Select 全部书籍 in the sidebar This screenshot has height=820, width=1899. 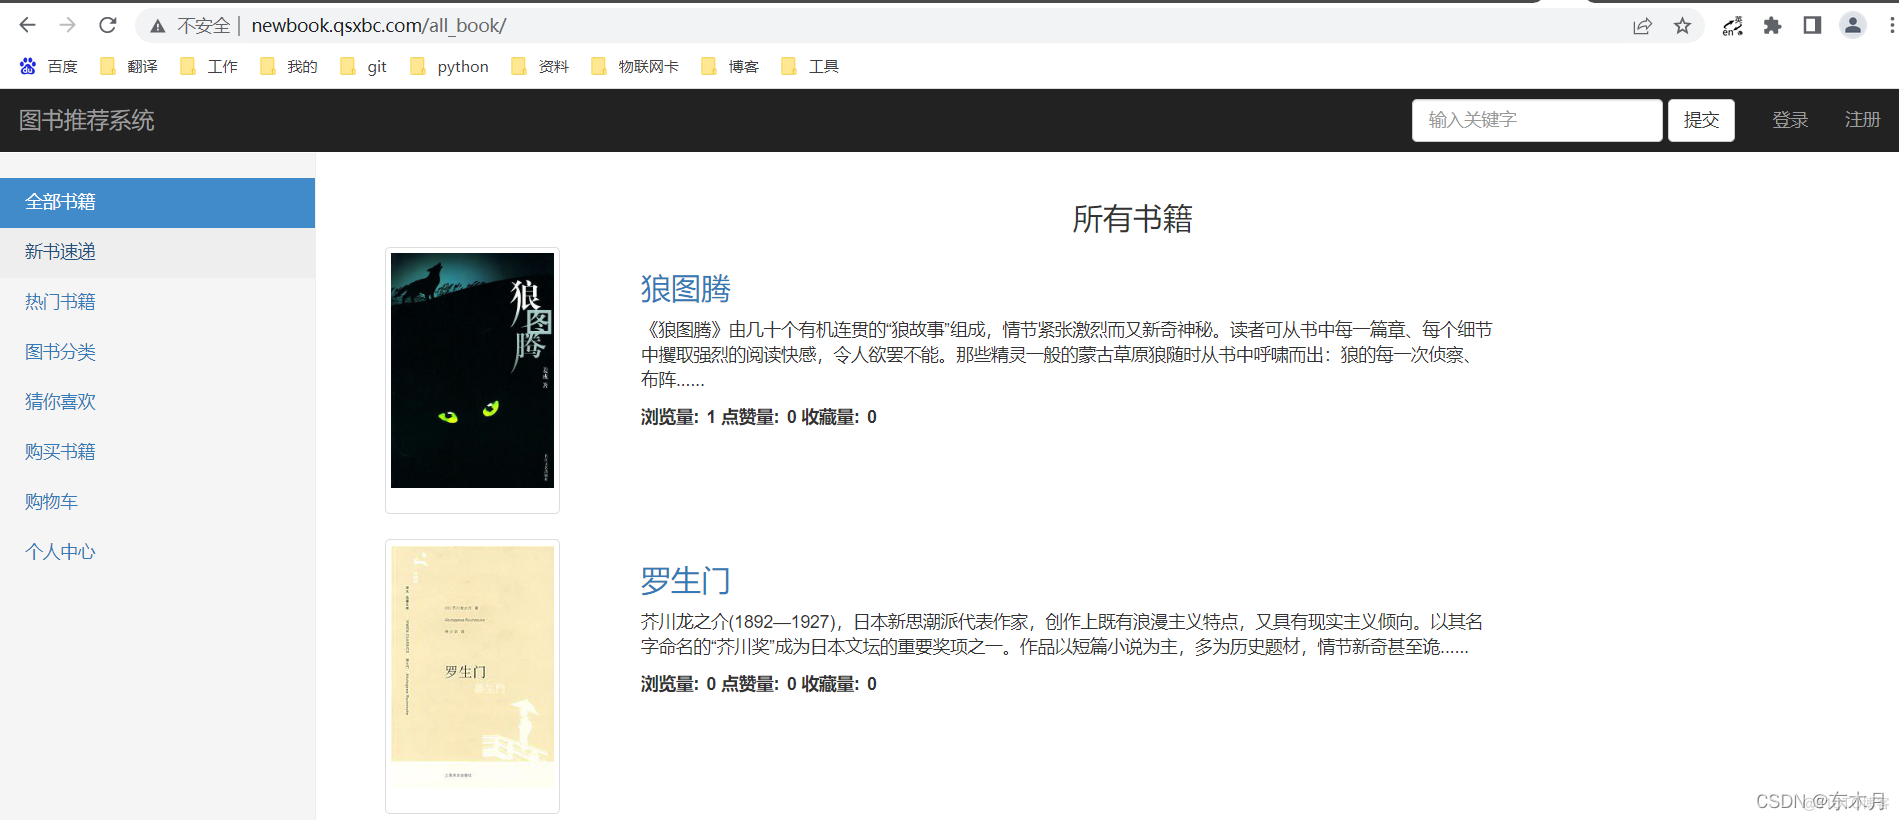coord(157,202)
